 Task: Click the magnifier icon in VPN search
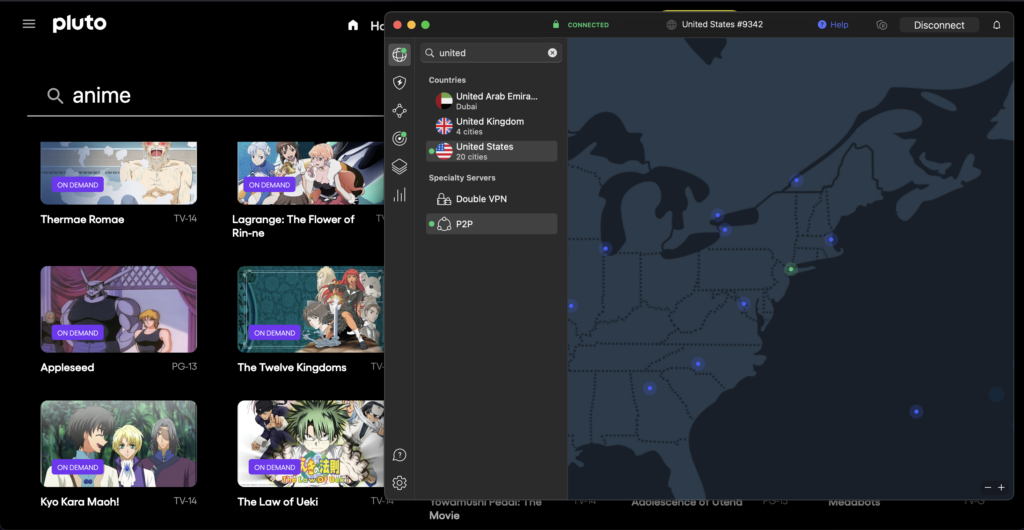430,53
